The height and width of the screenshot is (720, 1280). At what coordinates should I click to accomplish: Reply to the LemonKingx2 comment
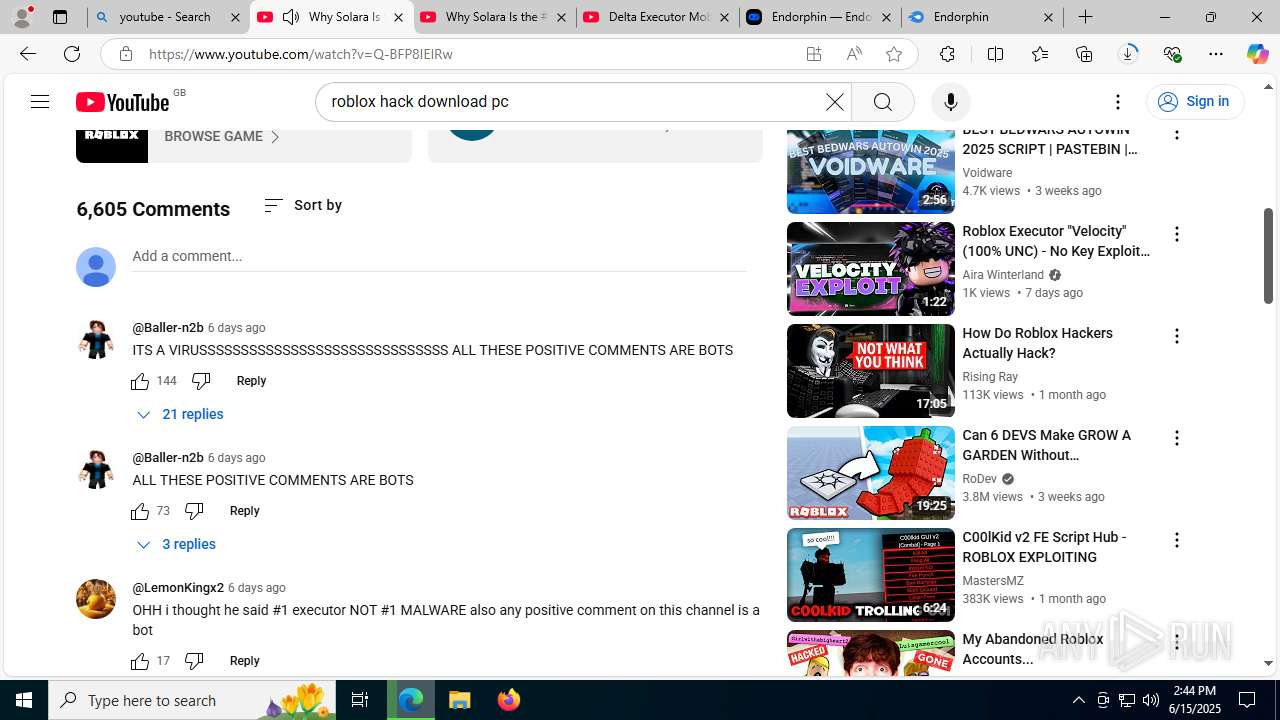pyautogui.click(x=244, y=661)
